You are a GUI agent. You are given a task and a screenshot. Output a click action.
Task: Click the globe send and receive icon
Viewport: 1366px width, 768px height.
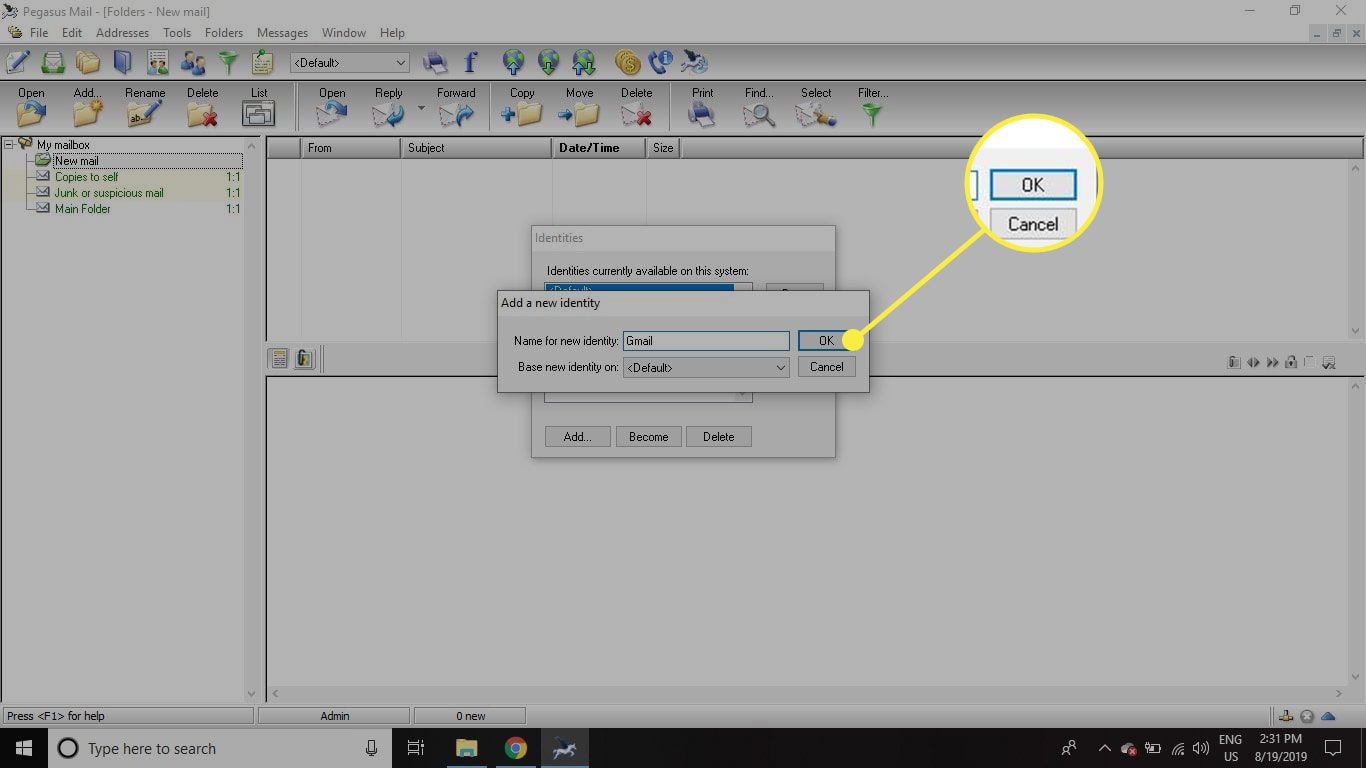point(584,63)
